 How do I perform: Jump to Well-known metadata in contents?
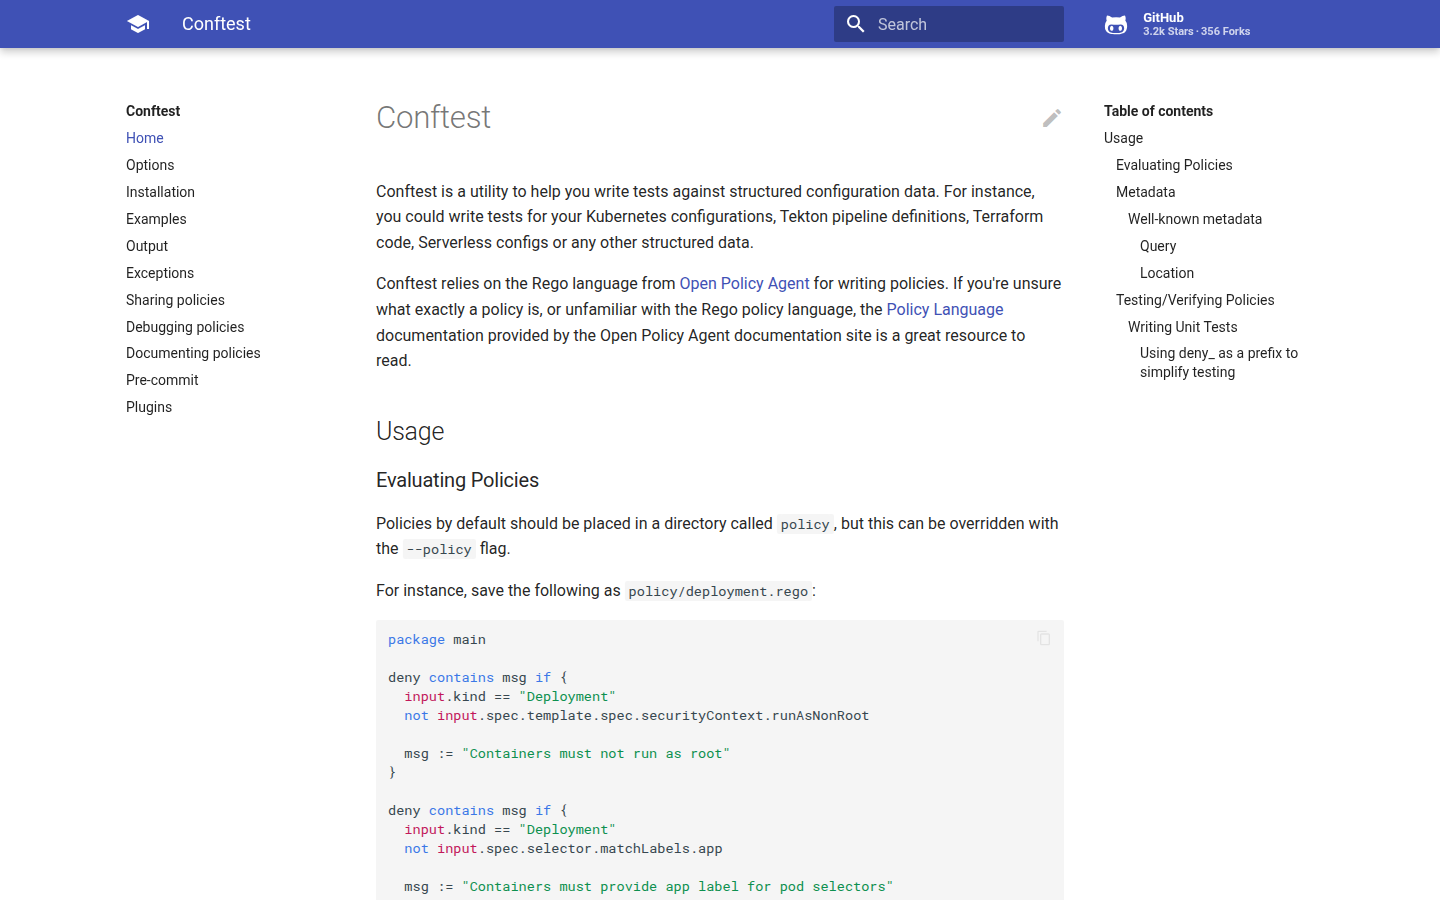pos(1195,219)
